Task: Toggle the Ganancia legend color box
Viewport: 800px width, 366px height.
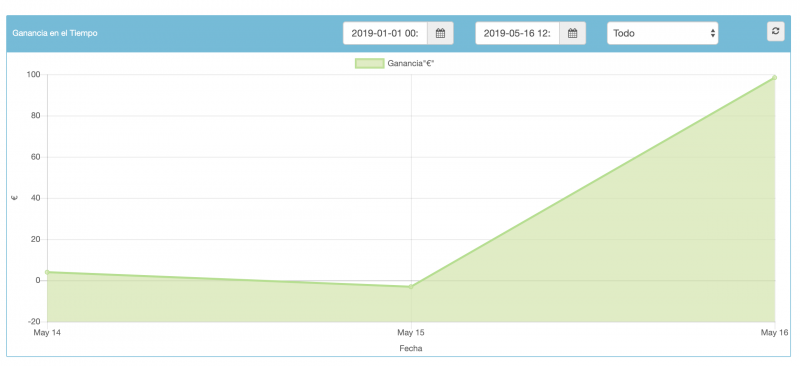Action: [x=369, y=63]
